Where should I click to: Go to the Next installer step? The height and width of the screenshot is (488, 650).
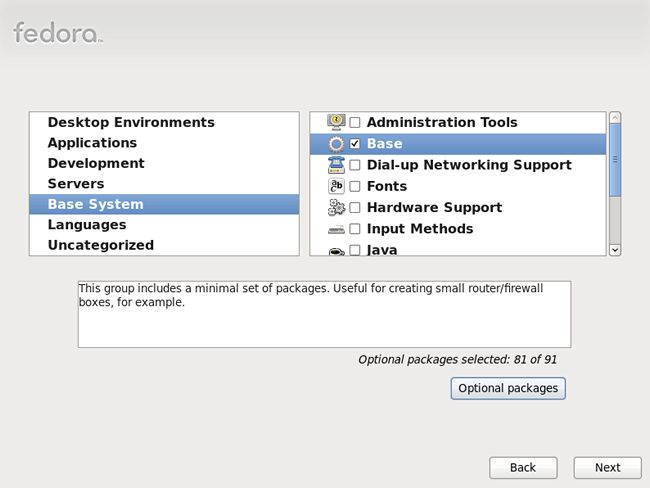click(x=607, y=468)
